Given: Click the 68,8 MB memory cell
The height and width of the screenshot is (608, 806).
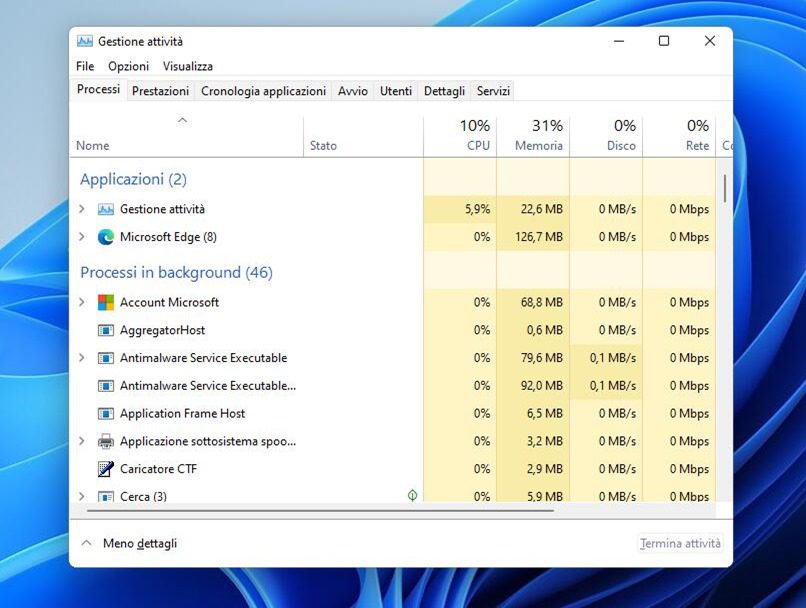Looking at the screenshot, I should pyautogui.click(x=533, y=302).
